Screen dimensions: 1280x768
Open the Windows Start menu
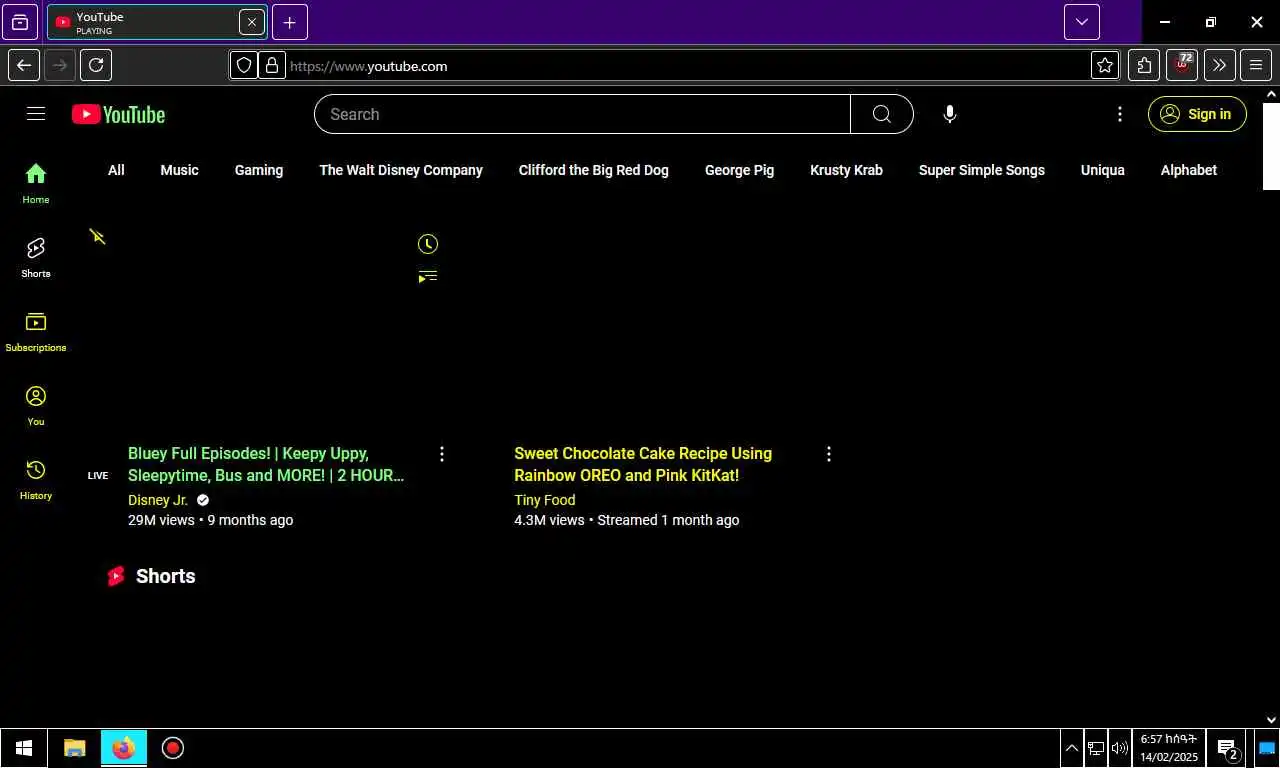pos(24,748)
